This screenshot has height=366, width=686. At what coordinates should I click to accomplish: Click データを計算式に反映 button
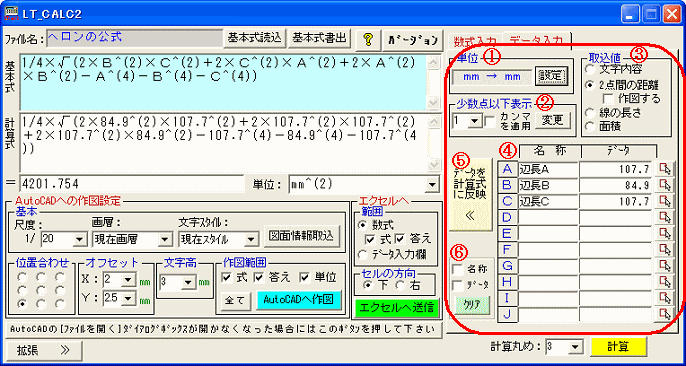(472, 194)
